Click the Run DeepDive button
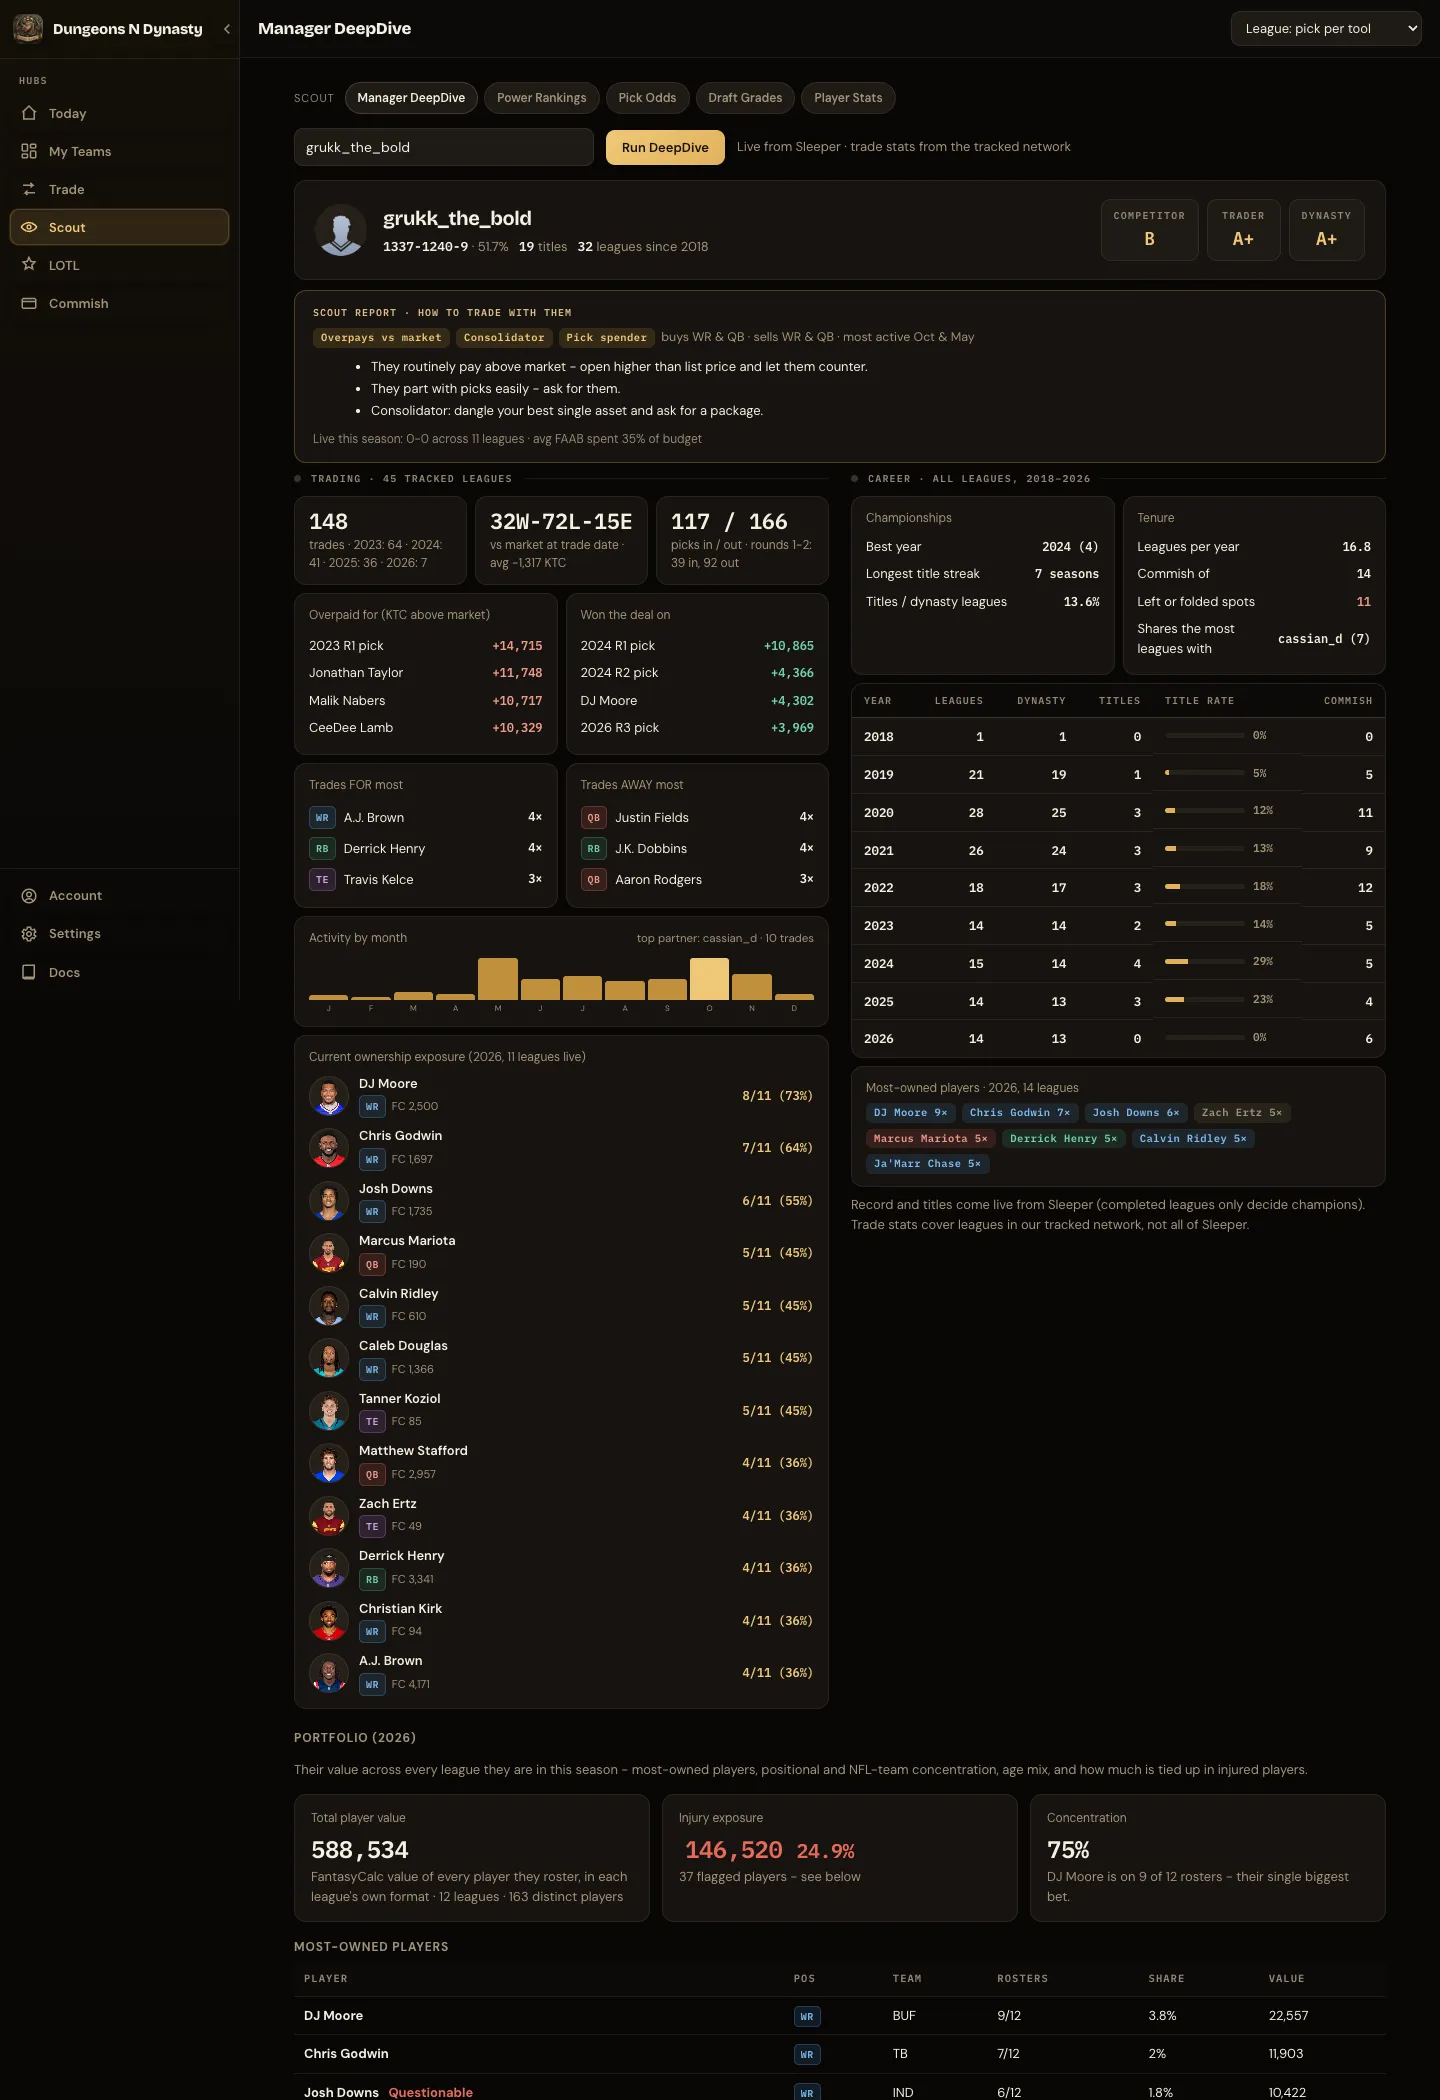Screen dimensions: 1440x2100 pos(665,147)
